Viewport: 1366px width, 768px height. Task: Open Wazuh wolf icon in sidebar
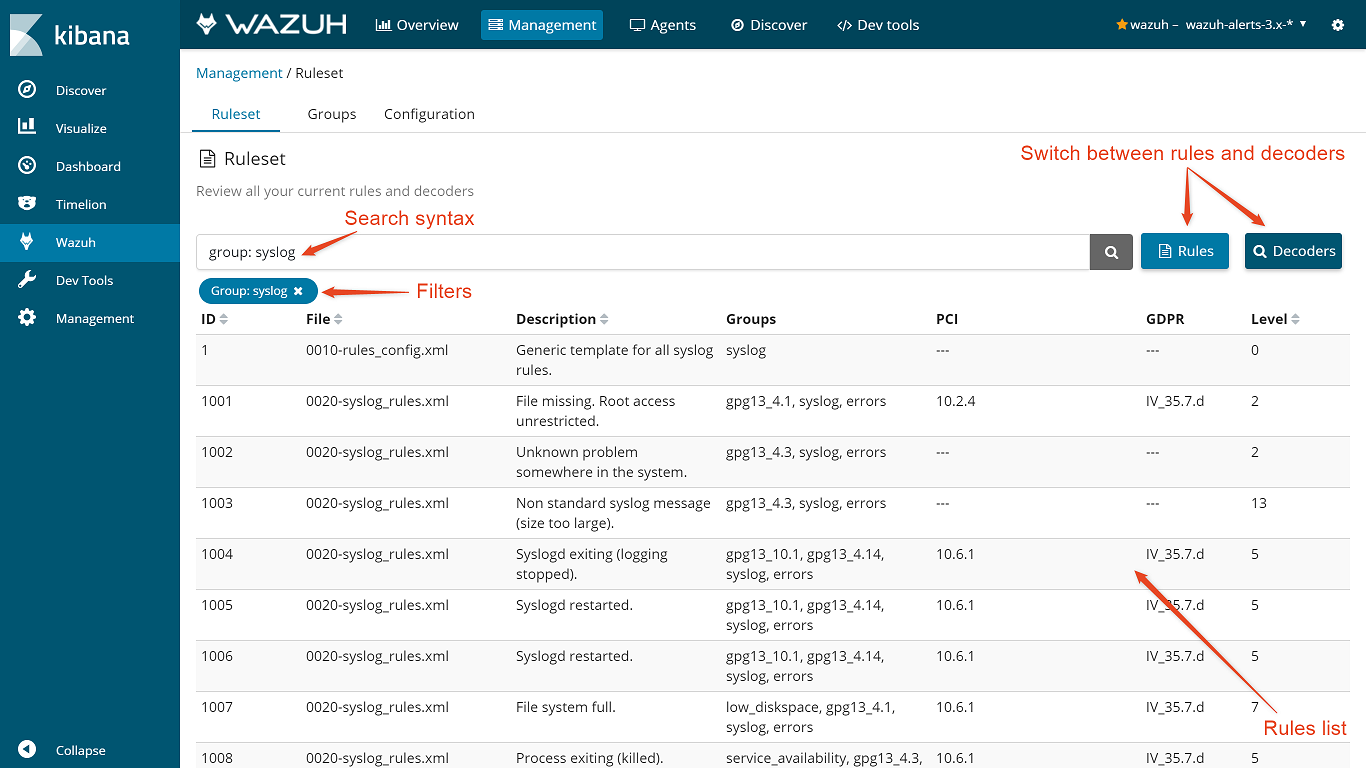(x=27, y=242)
